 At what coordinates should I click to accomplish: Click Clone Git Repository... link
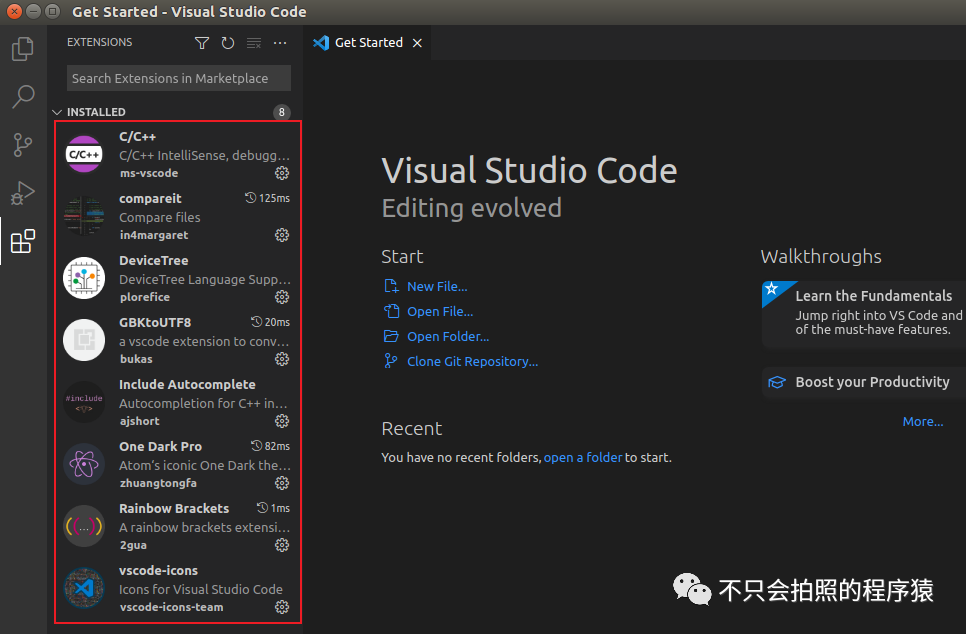tap(473, 362)
